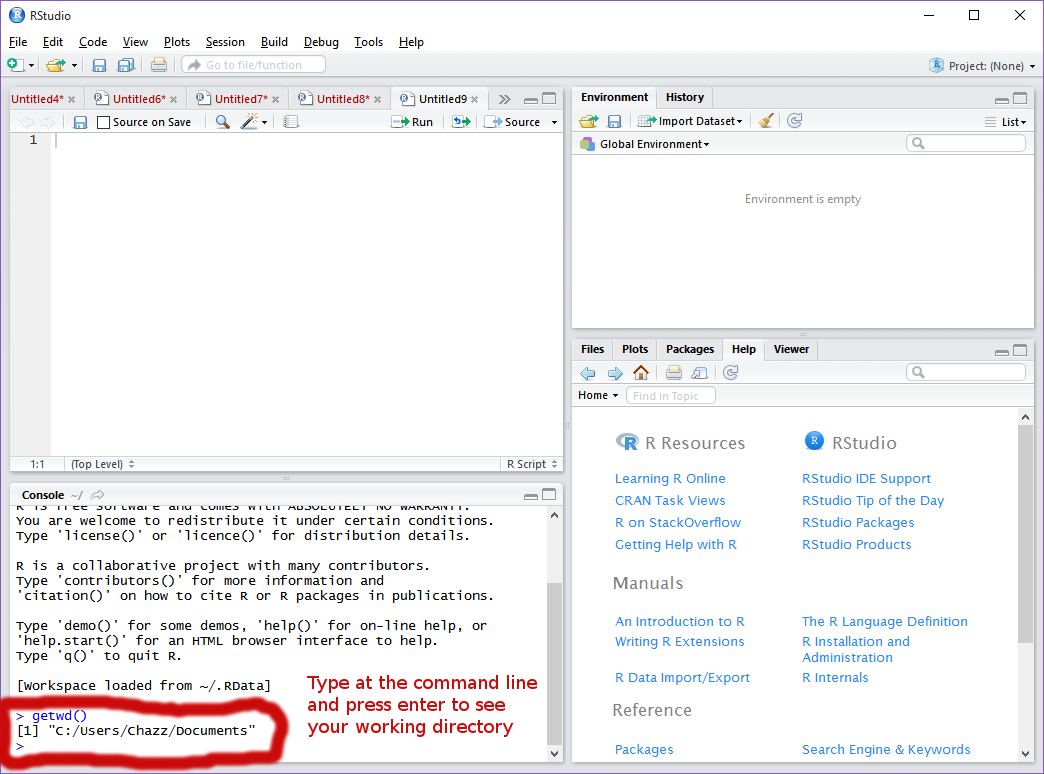
Task: Click the Find in Topic field
Action: (x=670, y=396)
